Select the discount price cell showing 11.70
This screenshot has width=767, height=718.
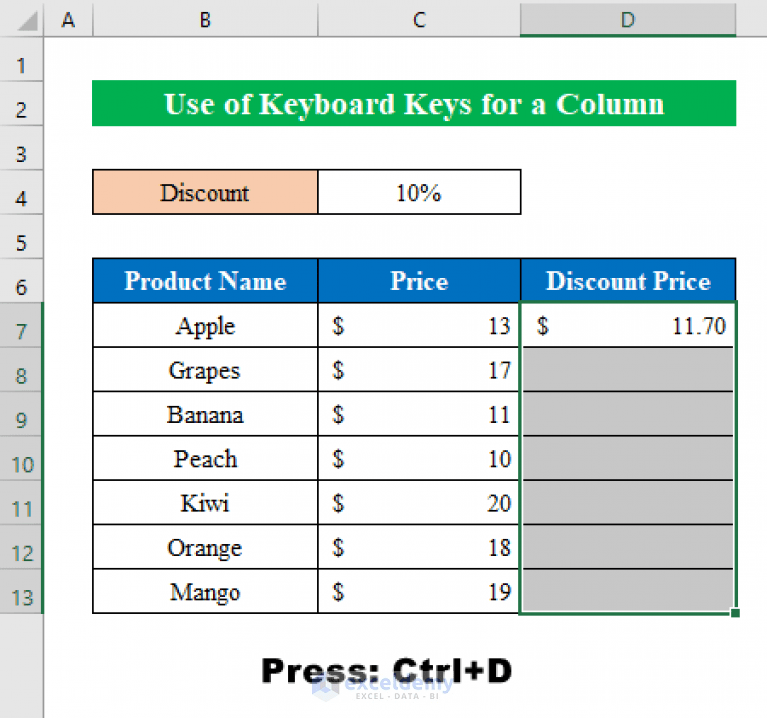pyautogui.click(x=628, y=325)
